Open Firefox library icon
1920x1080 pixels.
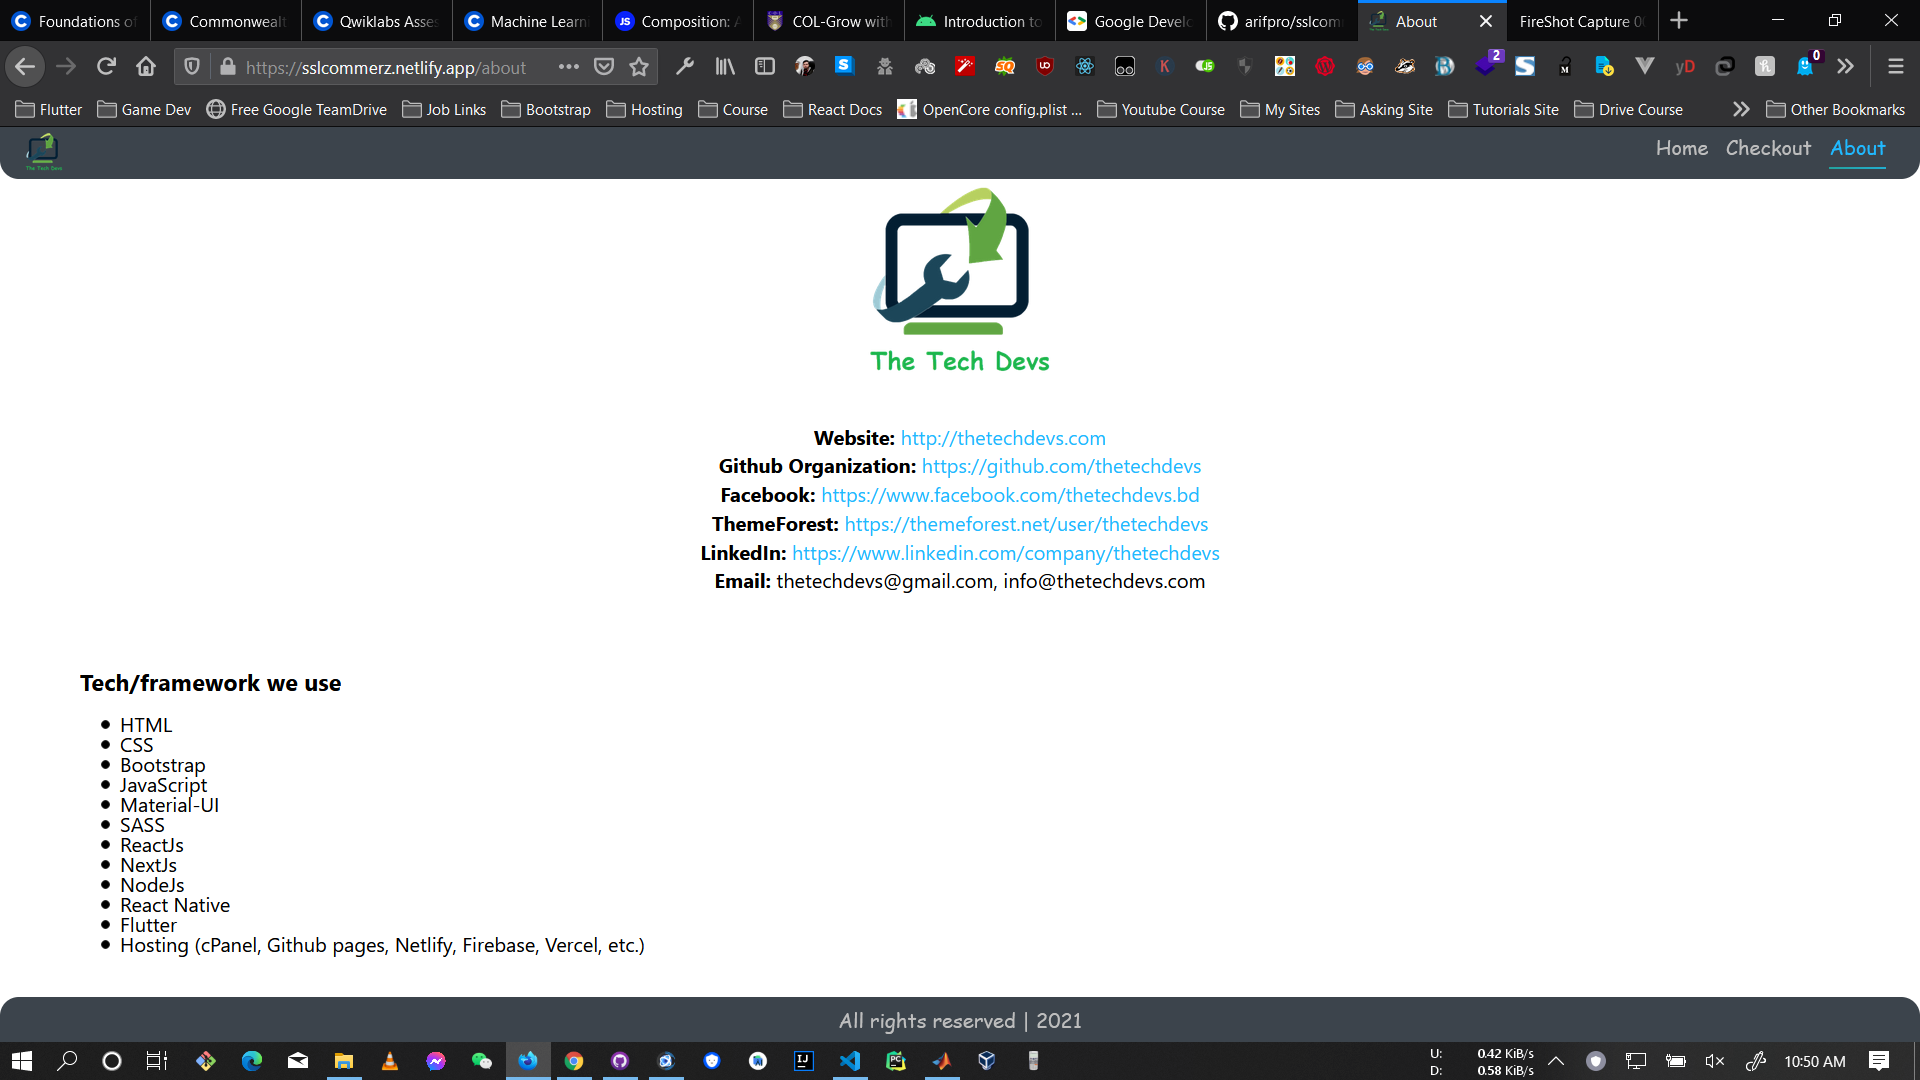pos(725,67)
